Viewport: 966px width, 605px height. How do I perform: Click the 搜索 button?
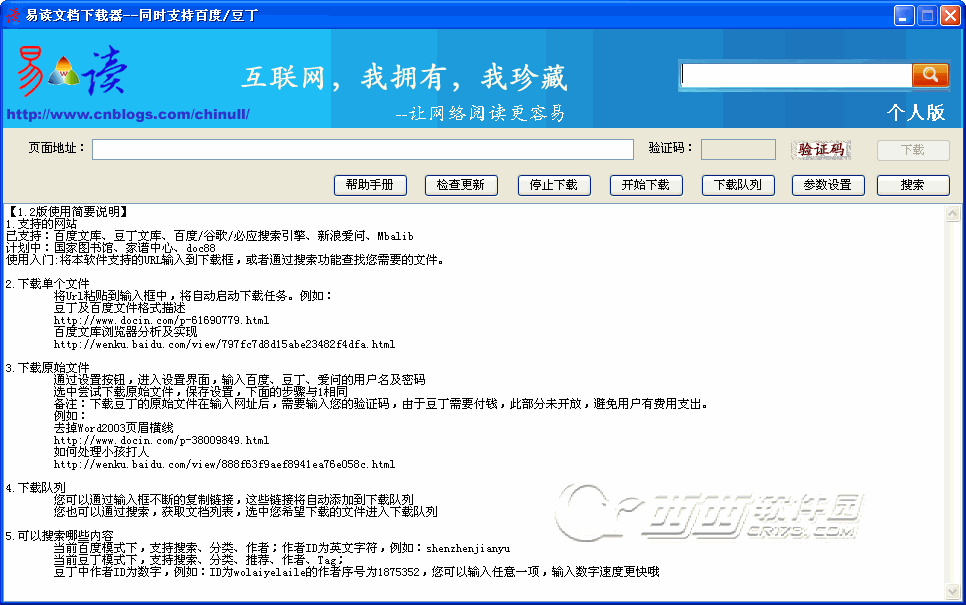tap(913, 185)
